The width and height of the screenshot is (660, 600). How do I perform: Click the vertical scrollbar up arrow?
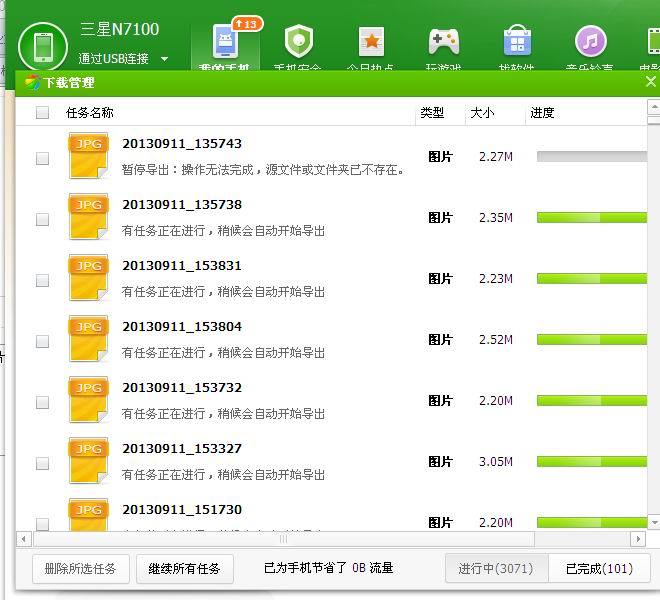point(654,107)
